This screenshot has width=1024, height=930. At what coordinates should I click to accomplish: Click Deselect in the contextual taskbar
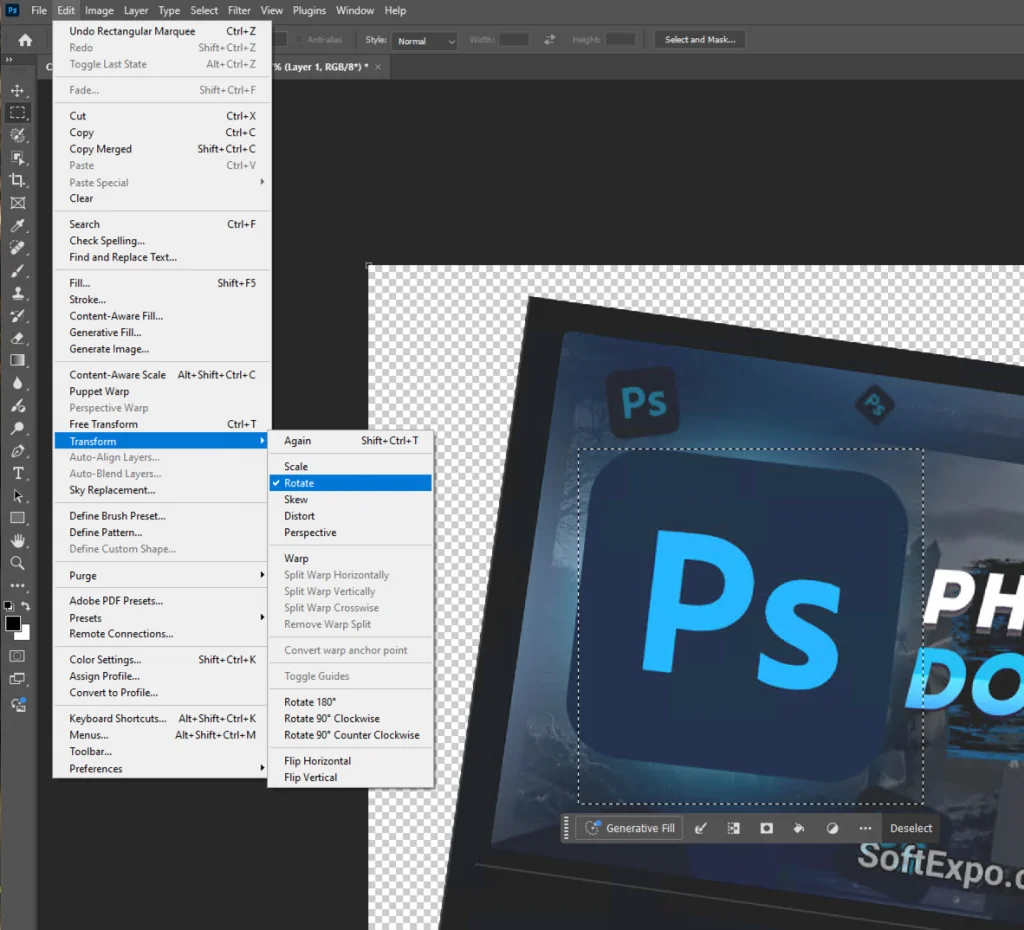point(911,828)
